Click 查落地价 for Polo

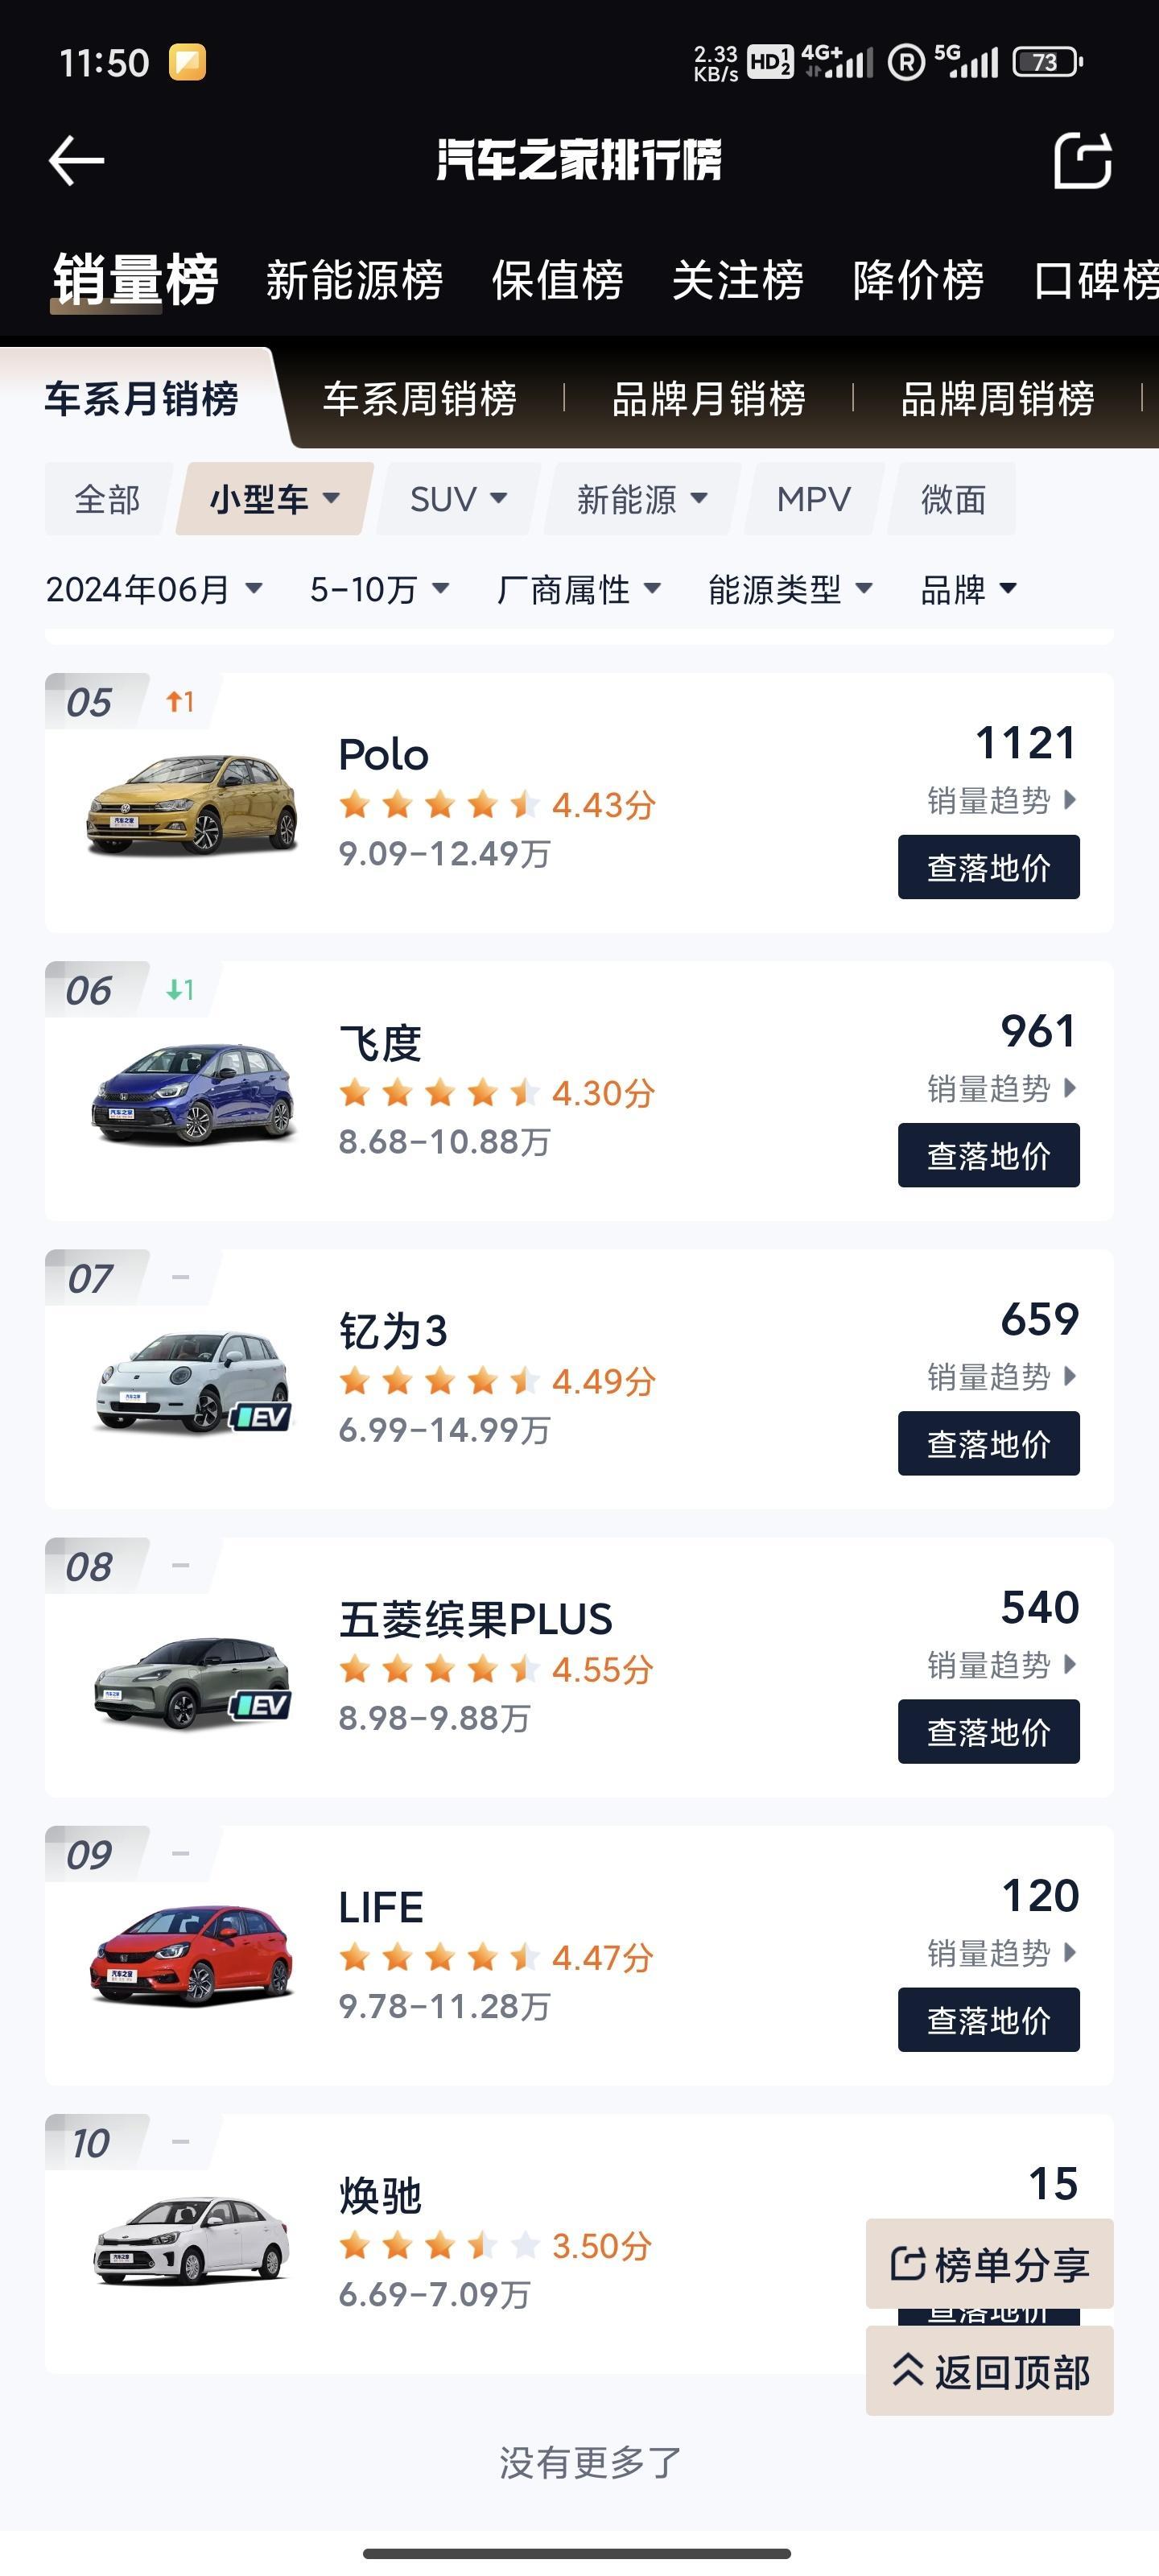coord(988,867)
